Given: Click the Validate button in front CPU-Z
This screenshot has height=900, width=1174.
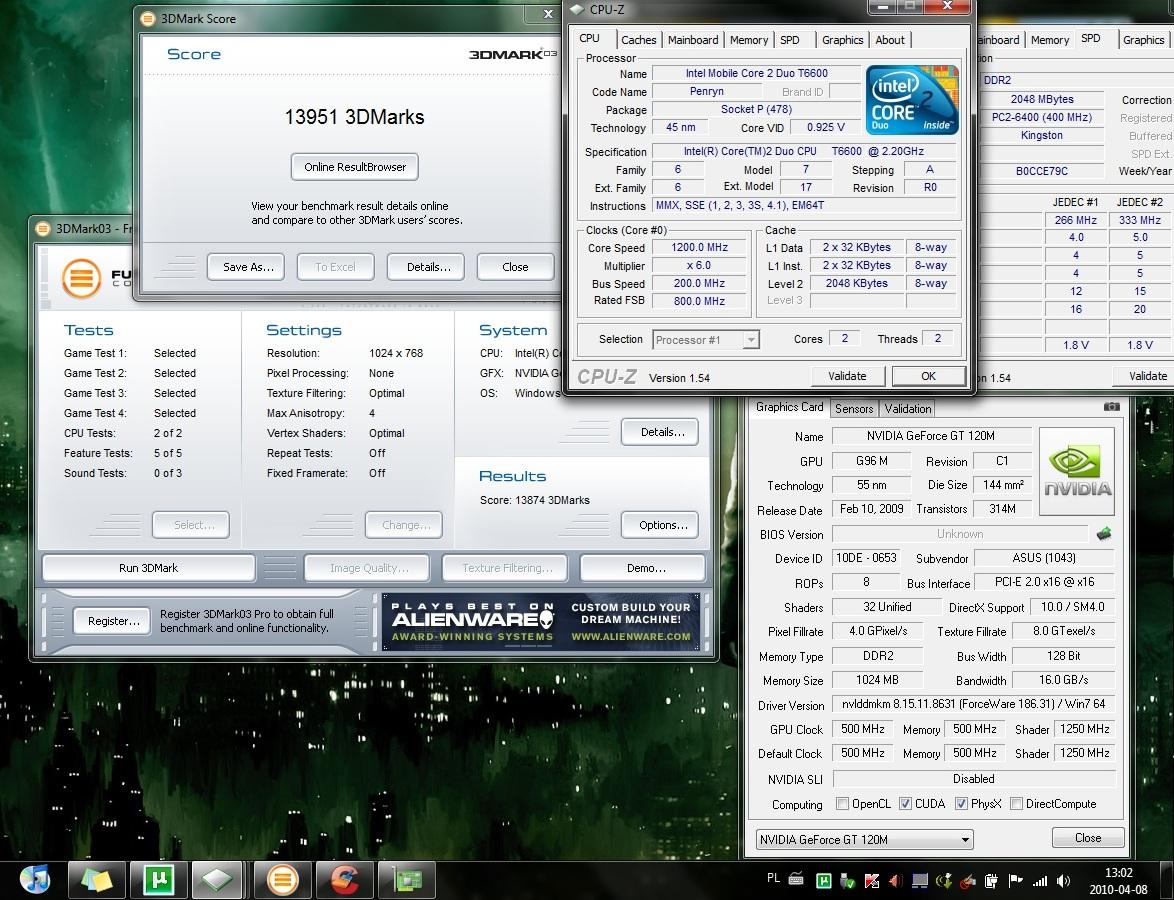Looking at the screenshot, I should tap(847, 376).
